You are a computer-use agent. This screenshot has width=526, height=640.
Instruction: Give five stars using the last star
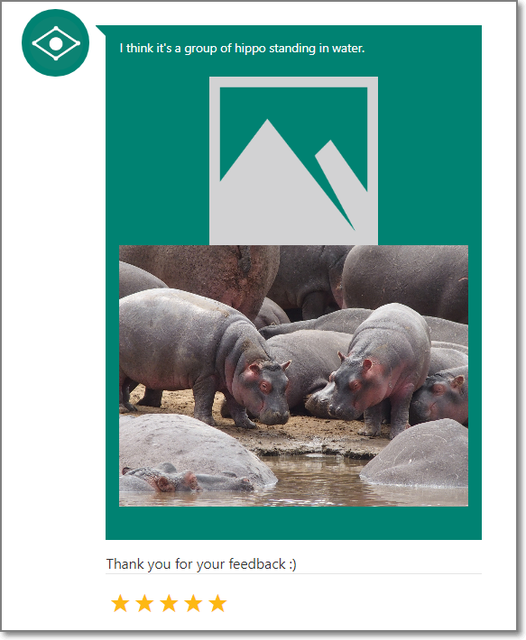coord(218,603)
